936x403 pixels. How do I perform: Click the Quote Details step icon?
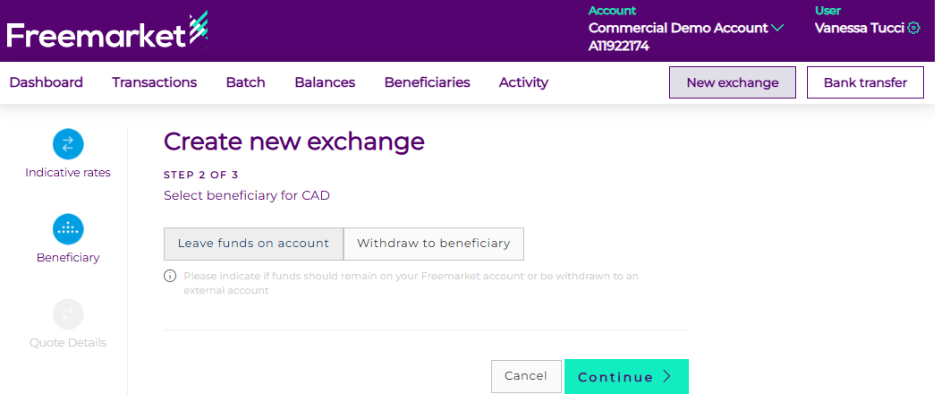click(x=68, y=314)
